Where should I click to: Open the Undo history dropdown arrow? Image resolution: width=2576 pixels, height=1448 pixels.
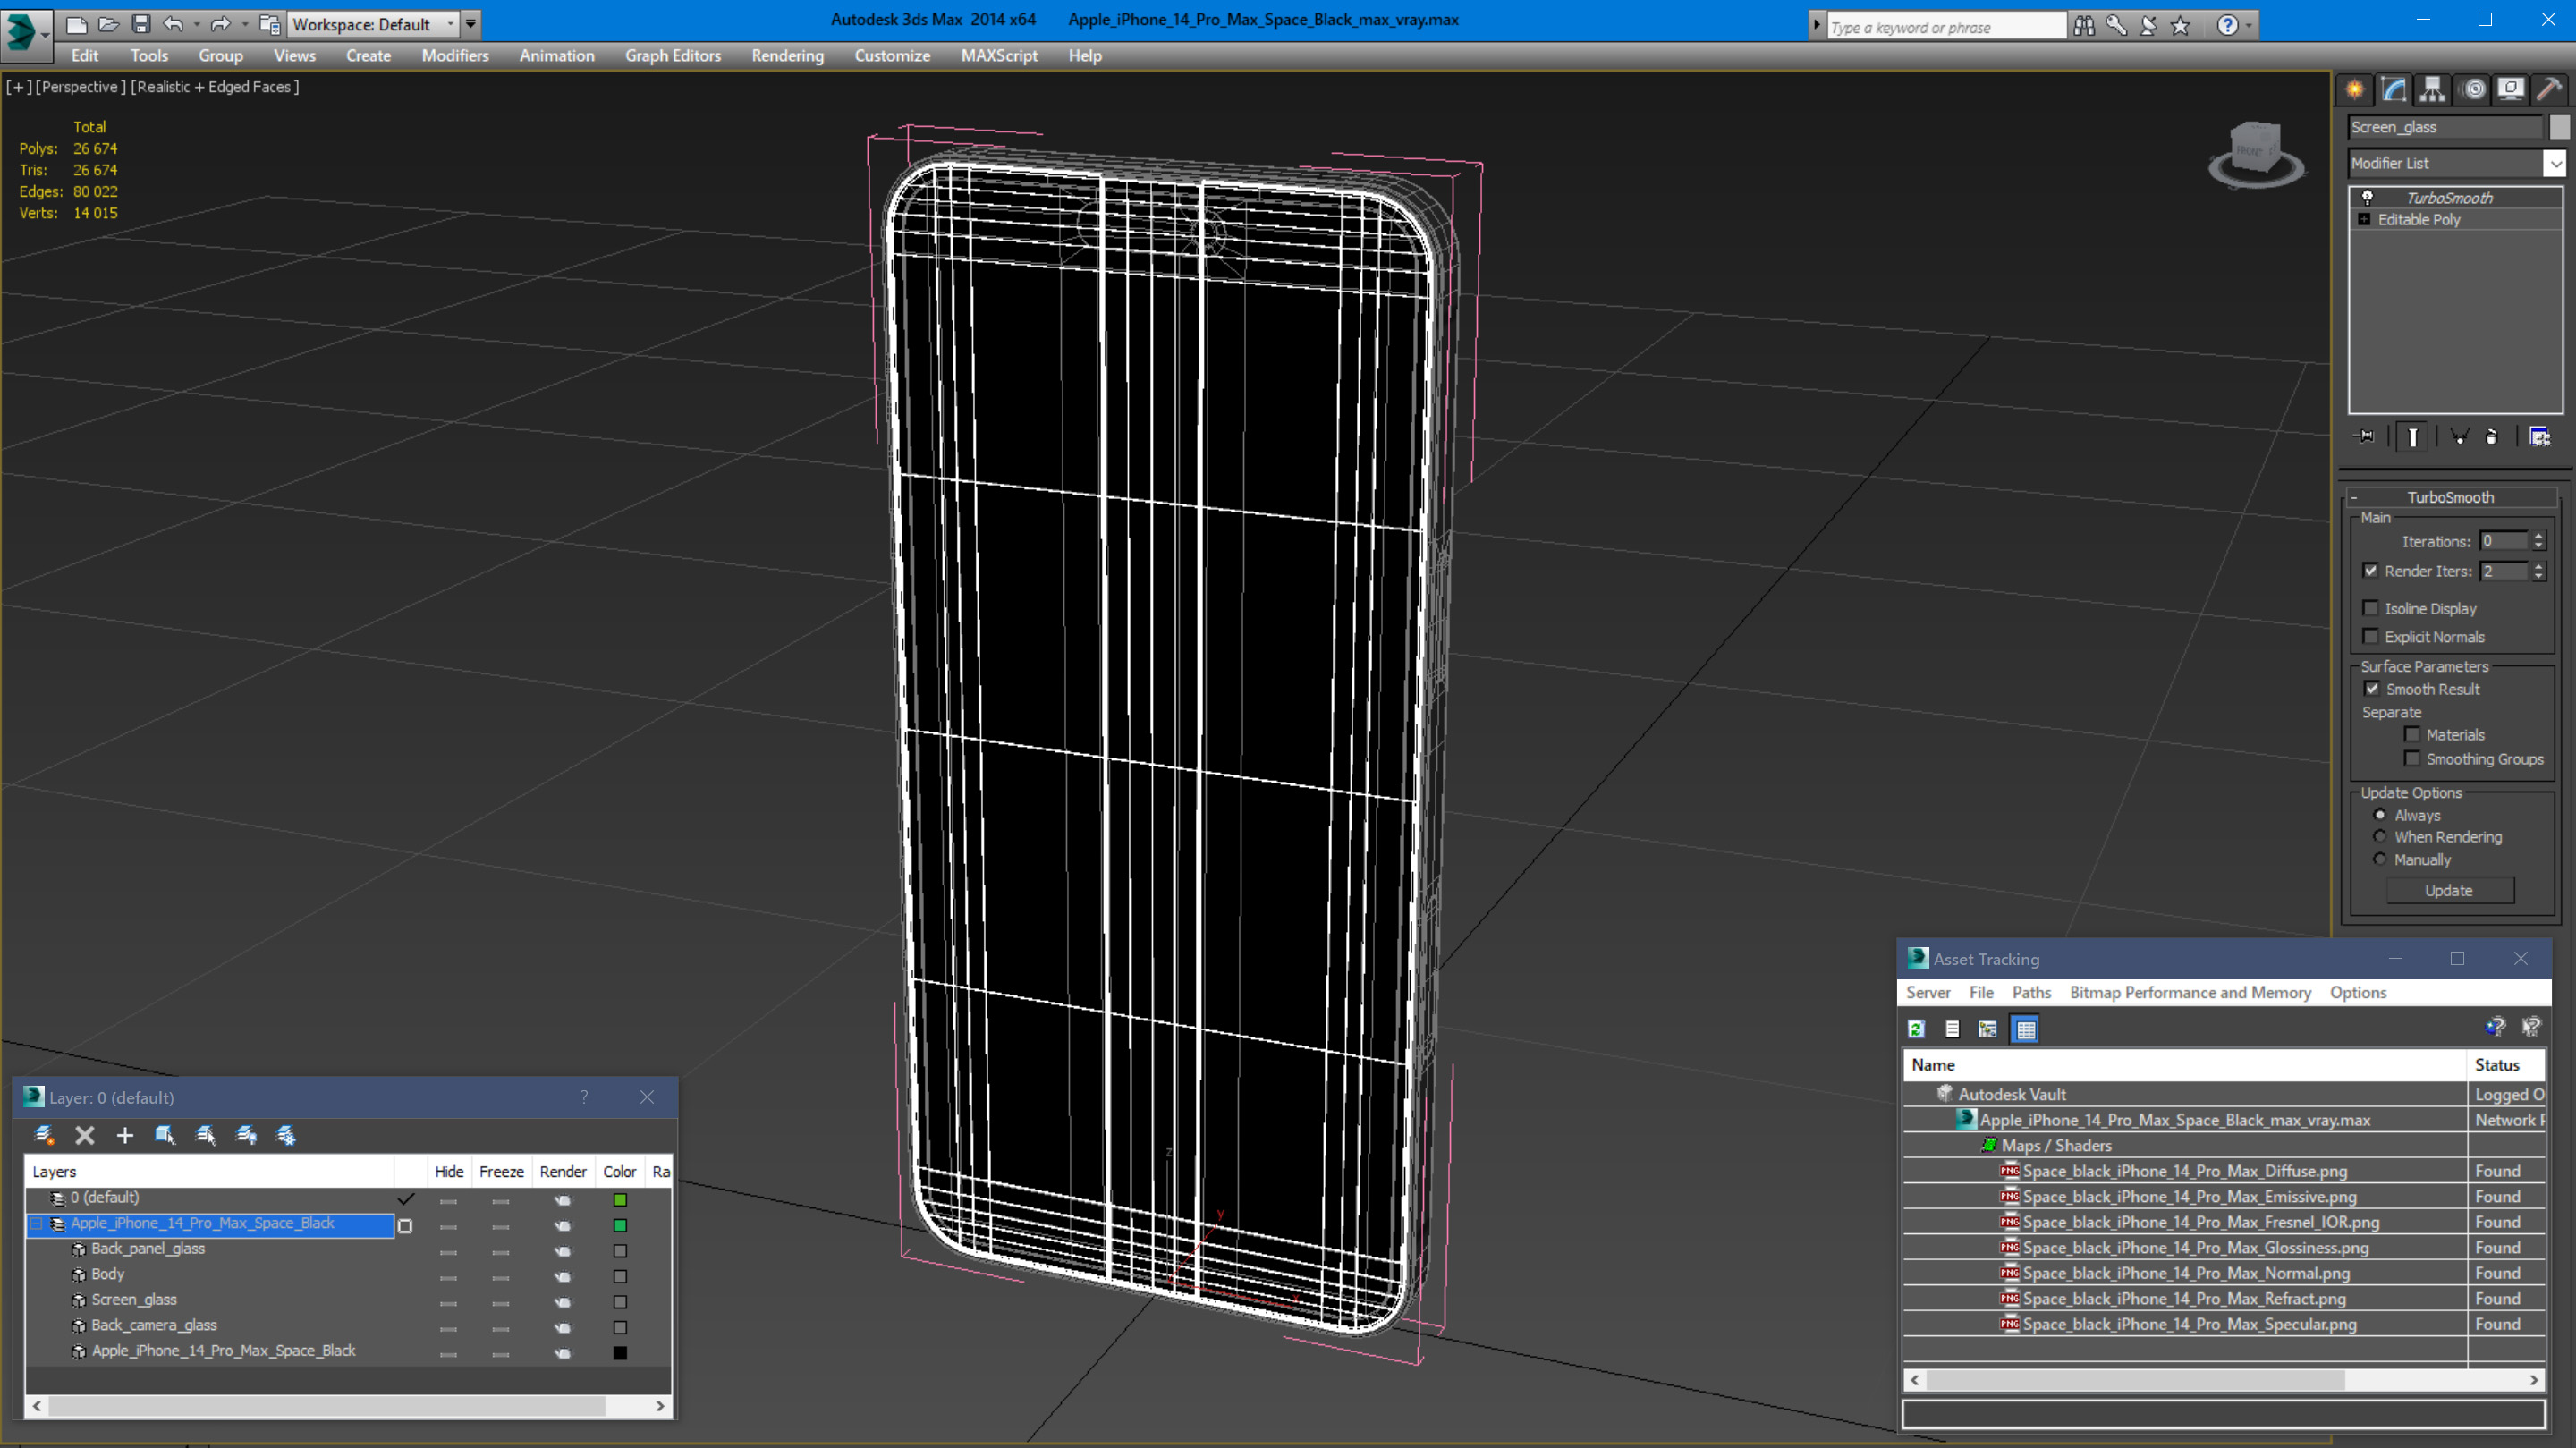click(196, 23)
